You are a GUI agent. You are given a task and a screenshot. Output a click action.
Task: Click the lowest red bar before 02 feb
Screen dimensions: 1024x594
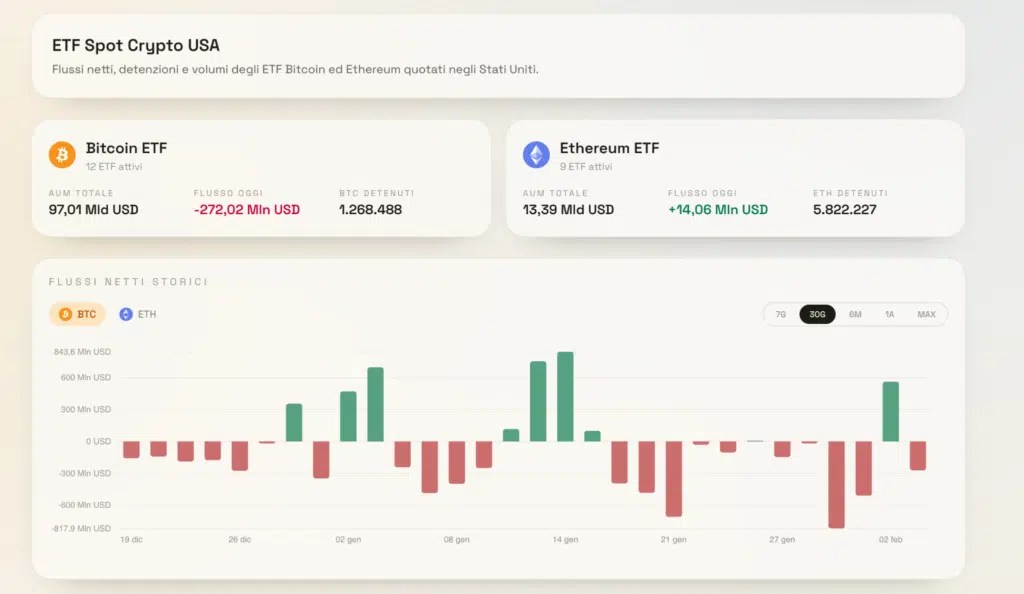click(x=836, y=484)
